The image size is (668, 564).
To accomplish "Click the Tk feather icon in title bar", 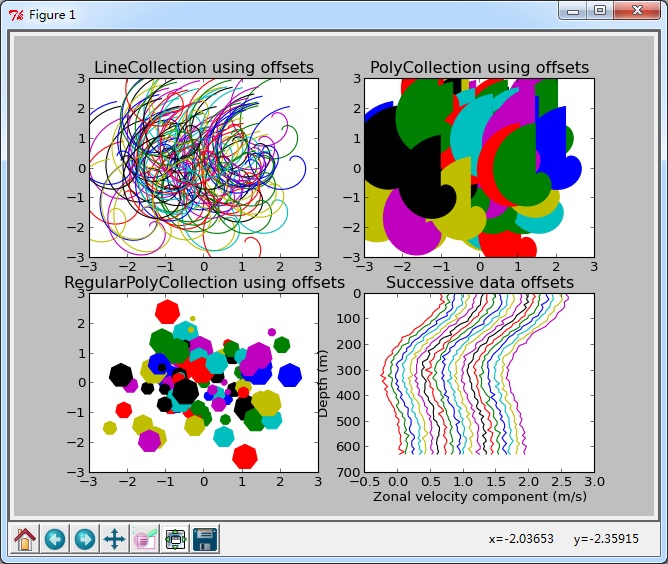I will (x=16, y=15).
